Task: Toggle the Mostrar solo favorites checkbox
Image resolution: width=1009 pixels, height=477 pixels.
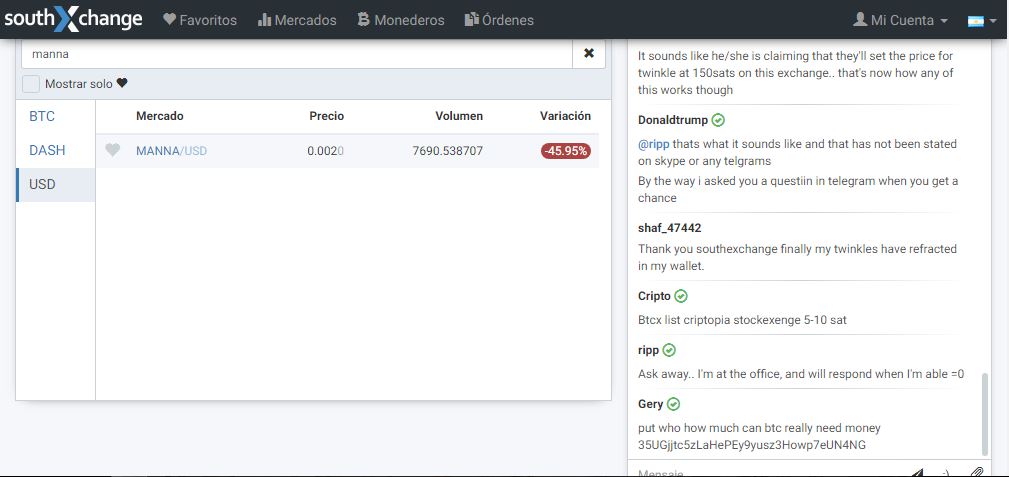Action: coord(31,84)
